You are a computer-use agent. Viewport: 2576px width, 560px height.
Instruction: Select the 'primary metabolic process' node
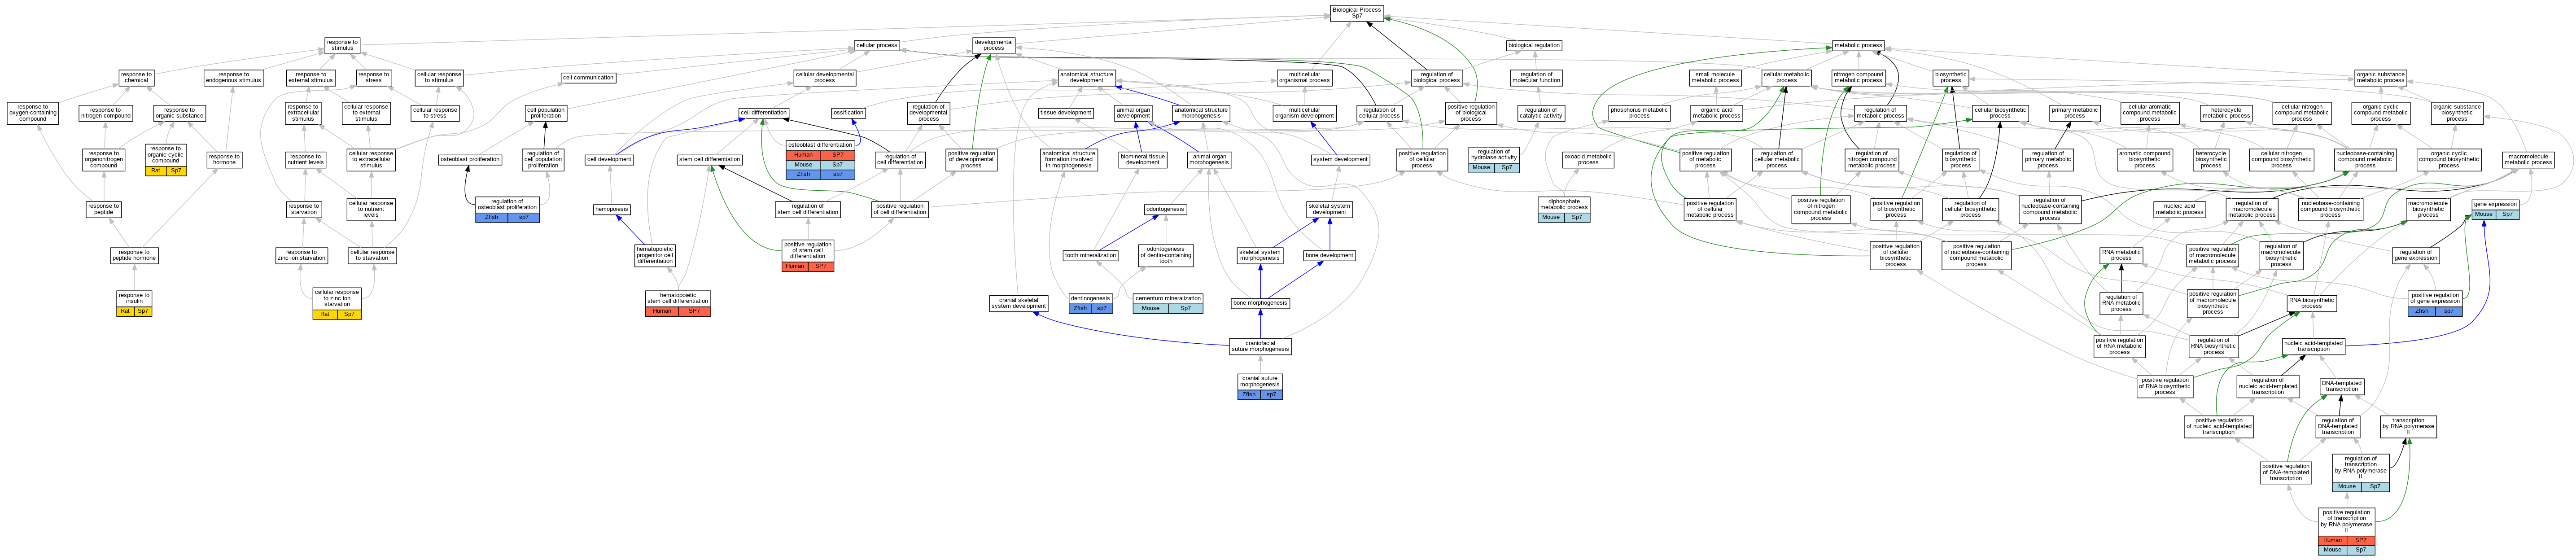click(x=2074, y=113)
